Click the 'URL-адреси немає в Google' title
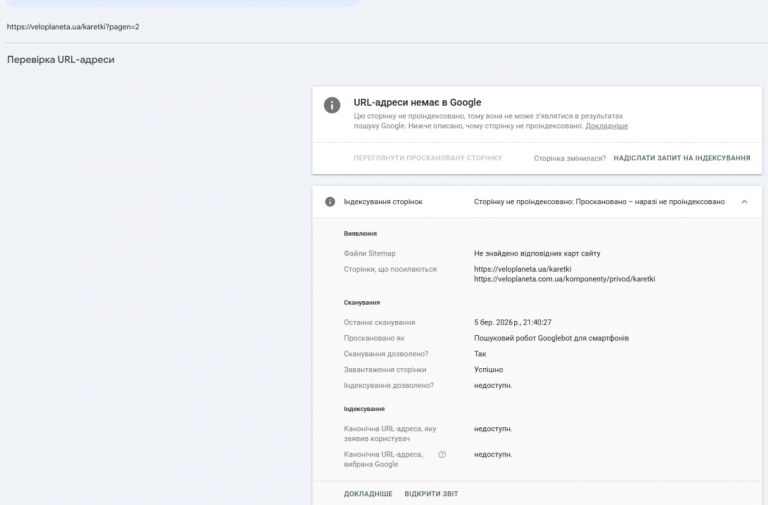Viewport: 768px width, 505px height. point(417,102)
